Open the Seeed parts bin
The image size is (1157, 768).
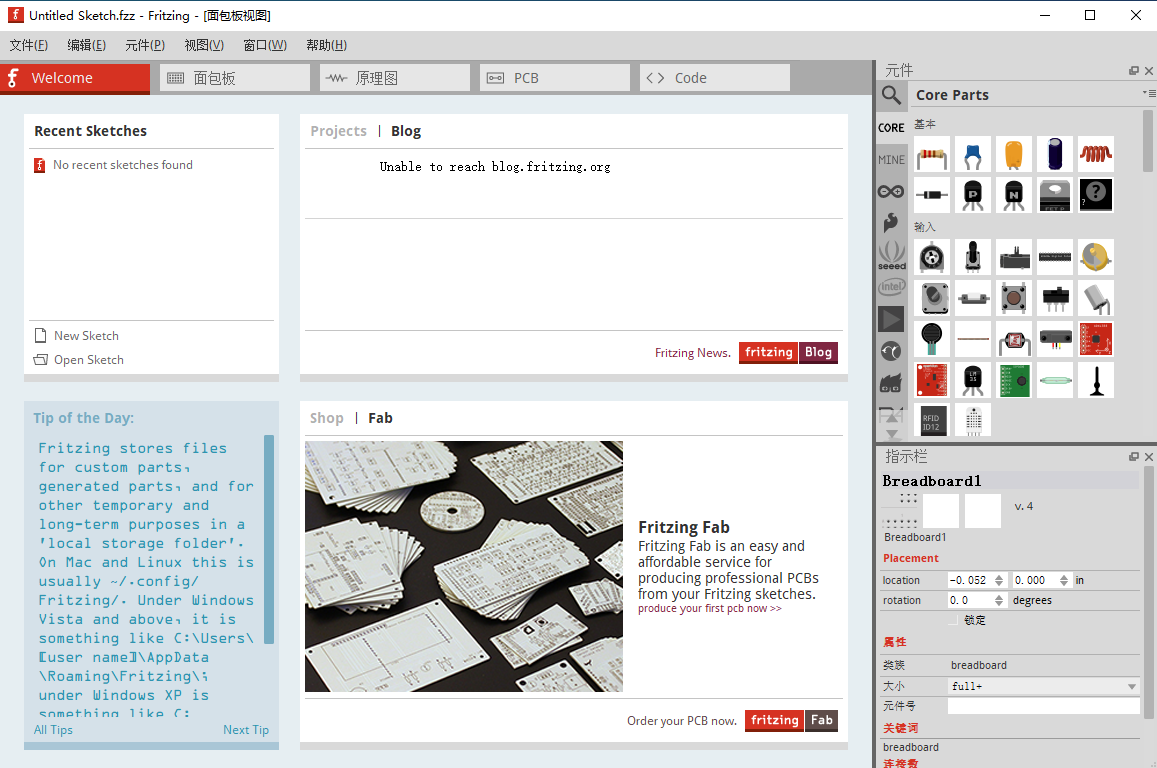pos(891,255)
